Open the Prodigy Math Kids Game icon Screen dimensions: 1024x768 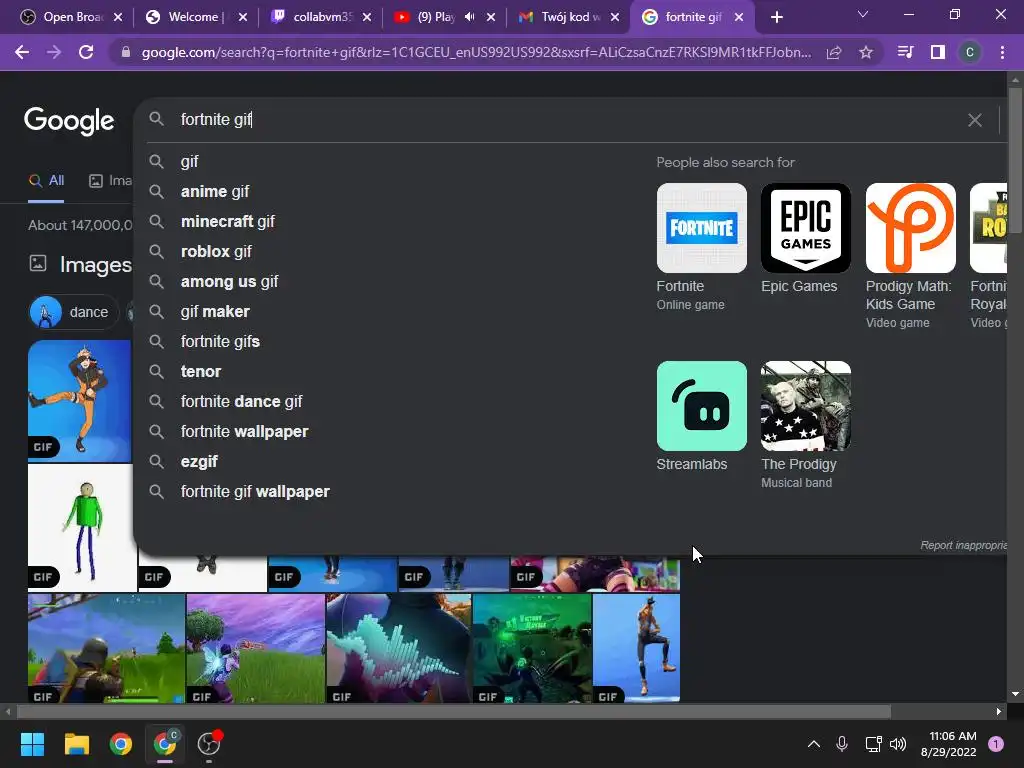coord(910,228)
